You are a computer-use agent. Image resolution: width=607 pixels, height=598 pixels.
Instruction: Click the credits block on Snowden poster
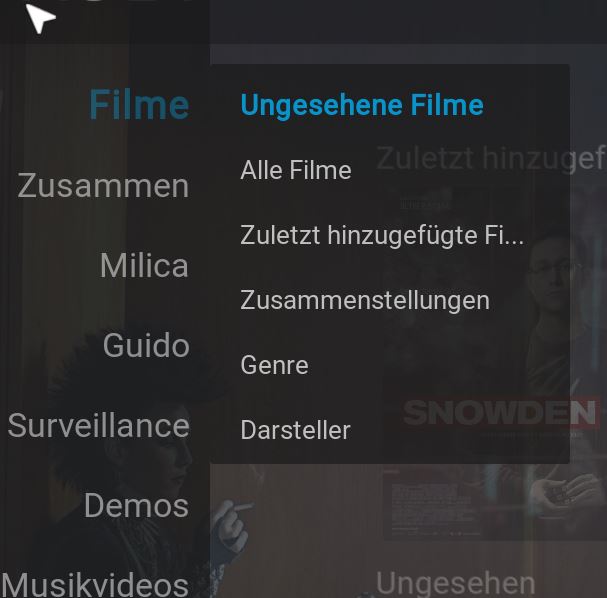(x=434, y=505)
